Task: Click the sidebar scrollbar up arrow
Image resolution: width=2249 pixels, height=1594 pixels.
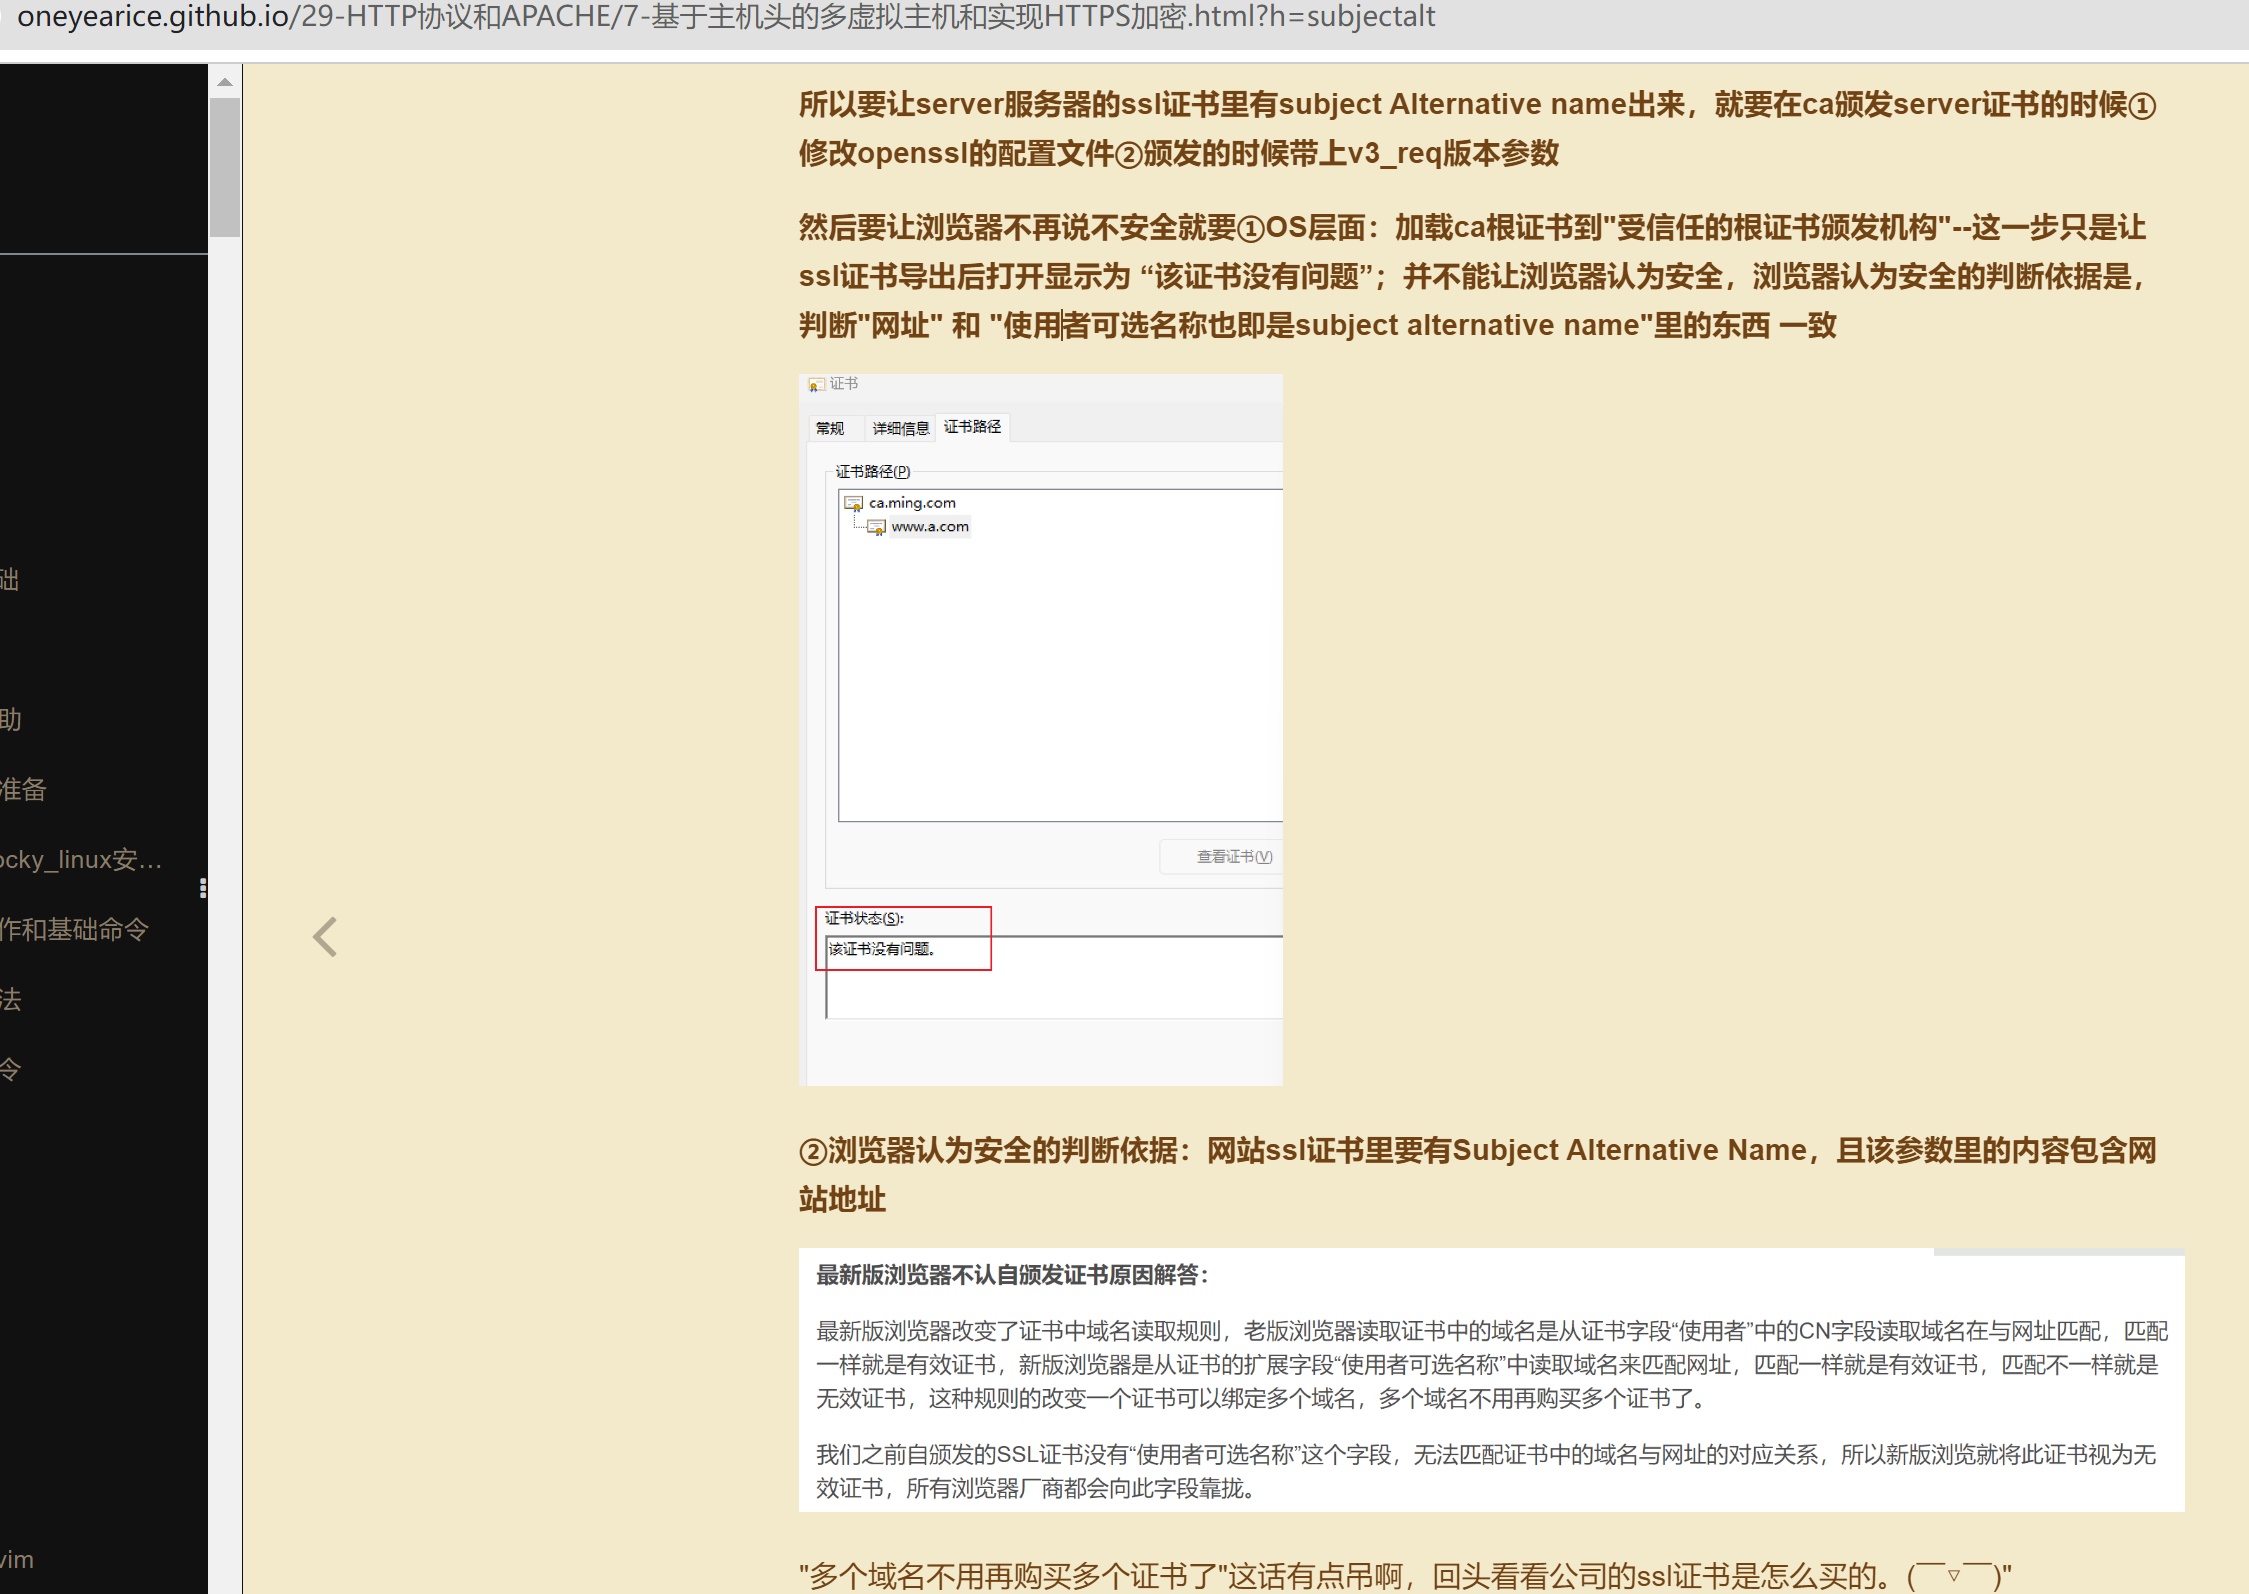Action: 225,83
